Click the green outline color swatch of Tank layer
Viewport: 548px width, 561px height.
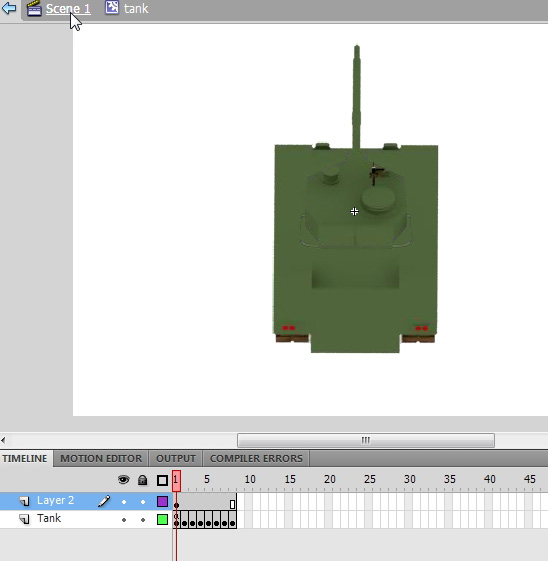point(162,519)
